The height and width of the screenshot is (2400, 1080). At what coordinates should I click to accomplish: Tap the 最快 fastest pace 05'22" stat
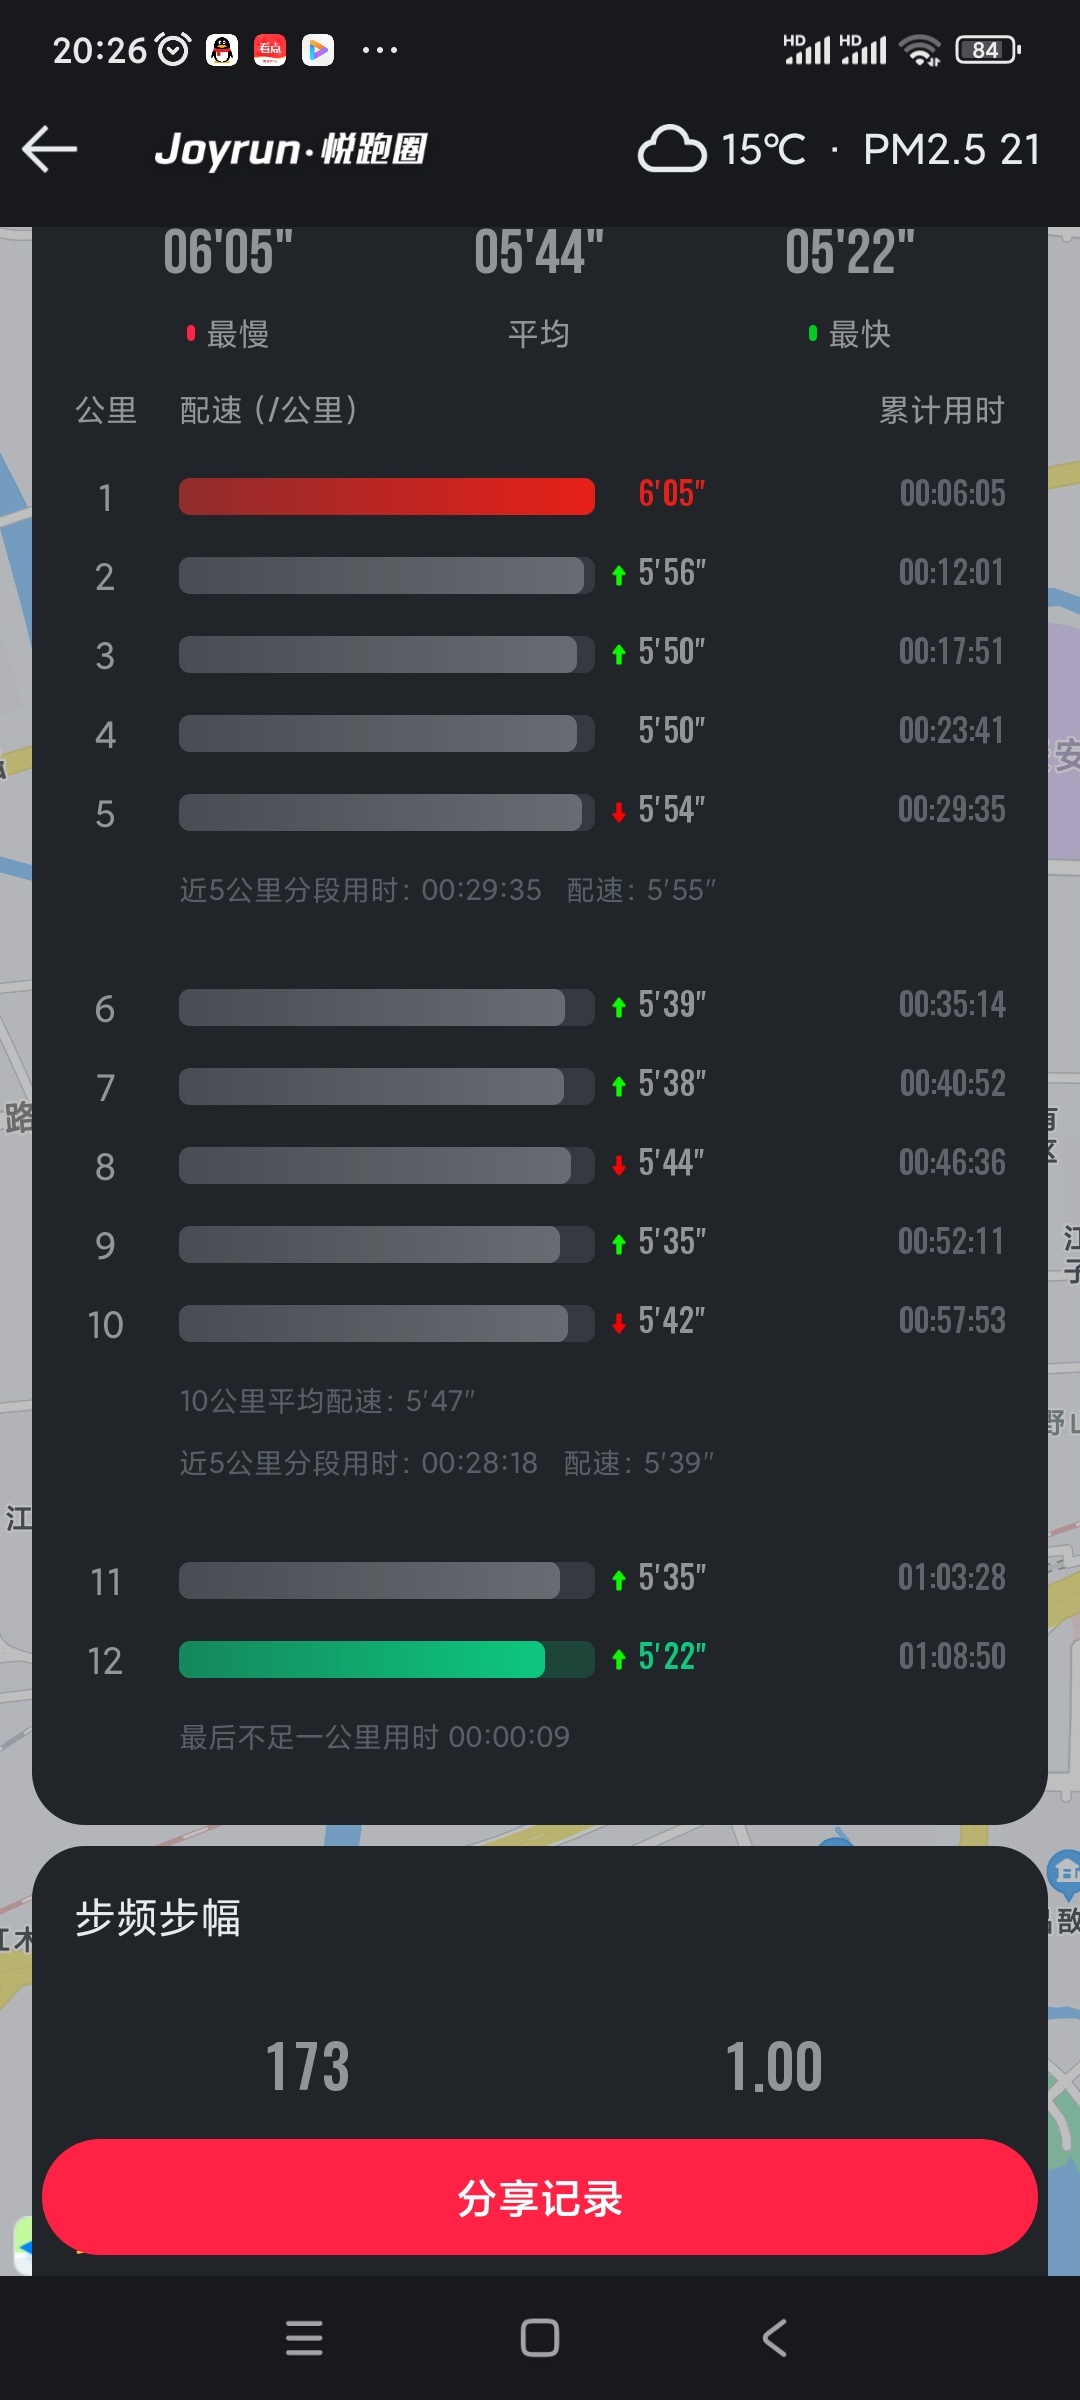click(x=849, y=252)
